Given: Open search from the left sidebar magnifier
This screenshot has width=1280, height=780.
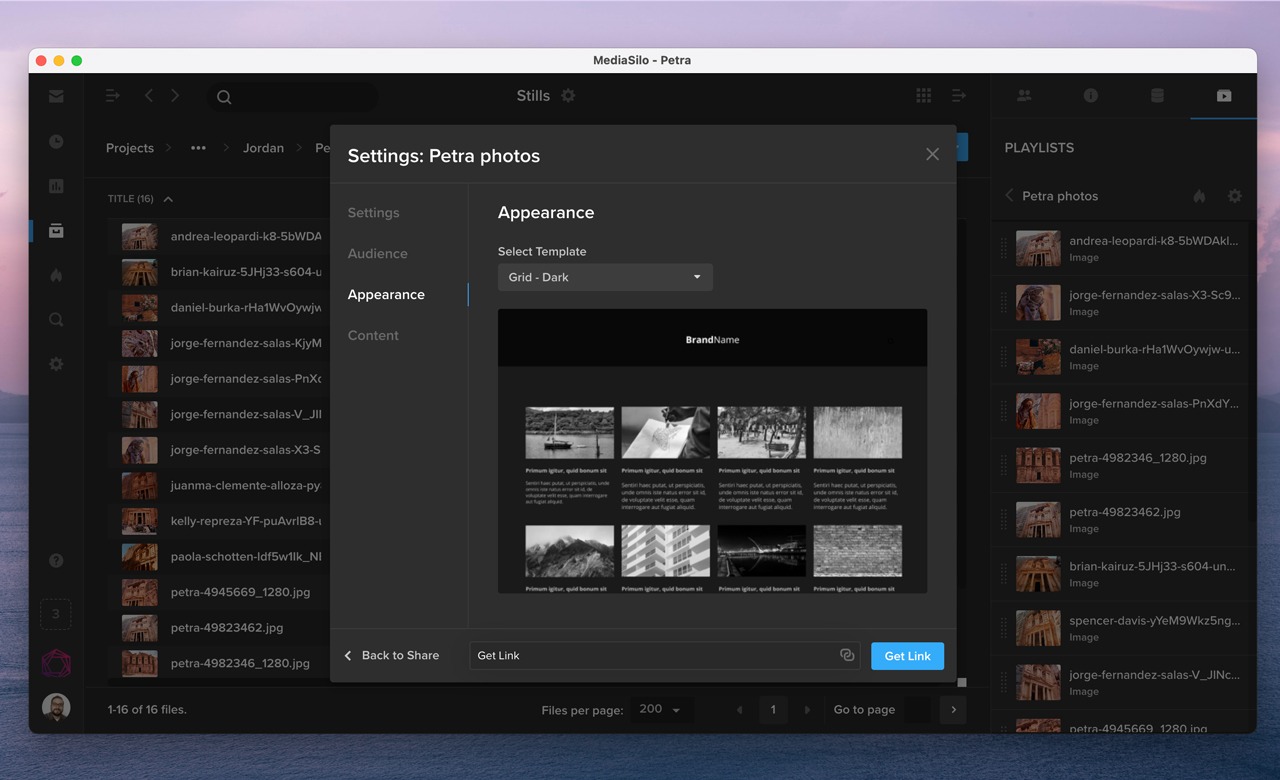Looking at the screenshot, I should tap(55, 319).
